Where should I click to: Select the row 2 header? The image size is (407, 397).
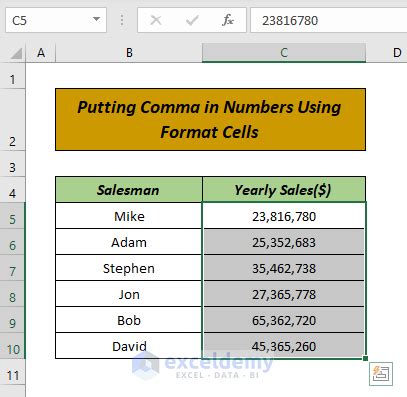(x=12, y=120)
